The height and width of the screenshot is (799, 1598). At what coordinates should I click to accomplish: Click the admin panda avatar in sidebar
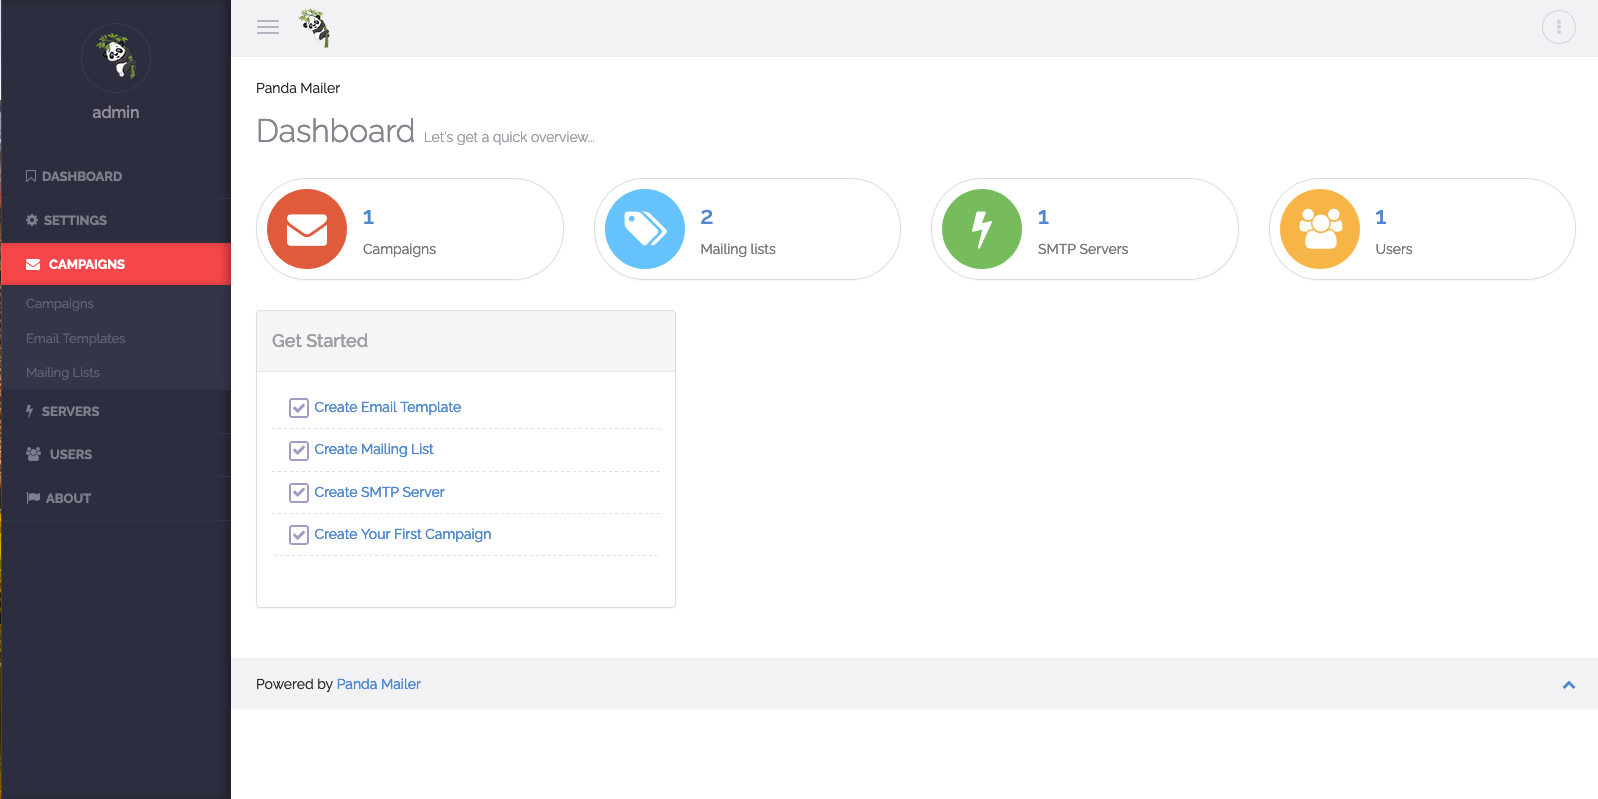pos(116,58)
